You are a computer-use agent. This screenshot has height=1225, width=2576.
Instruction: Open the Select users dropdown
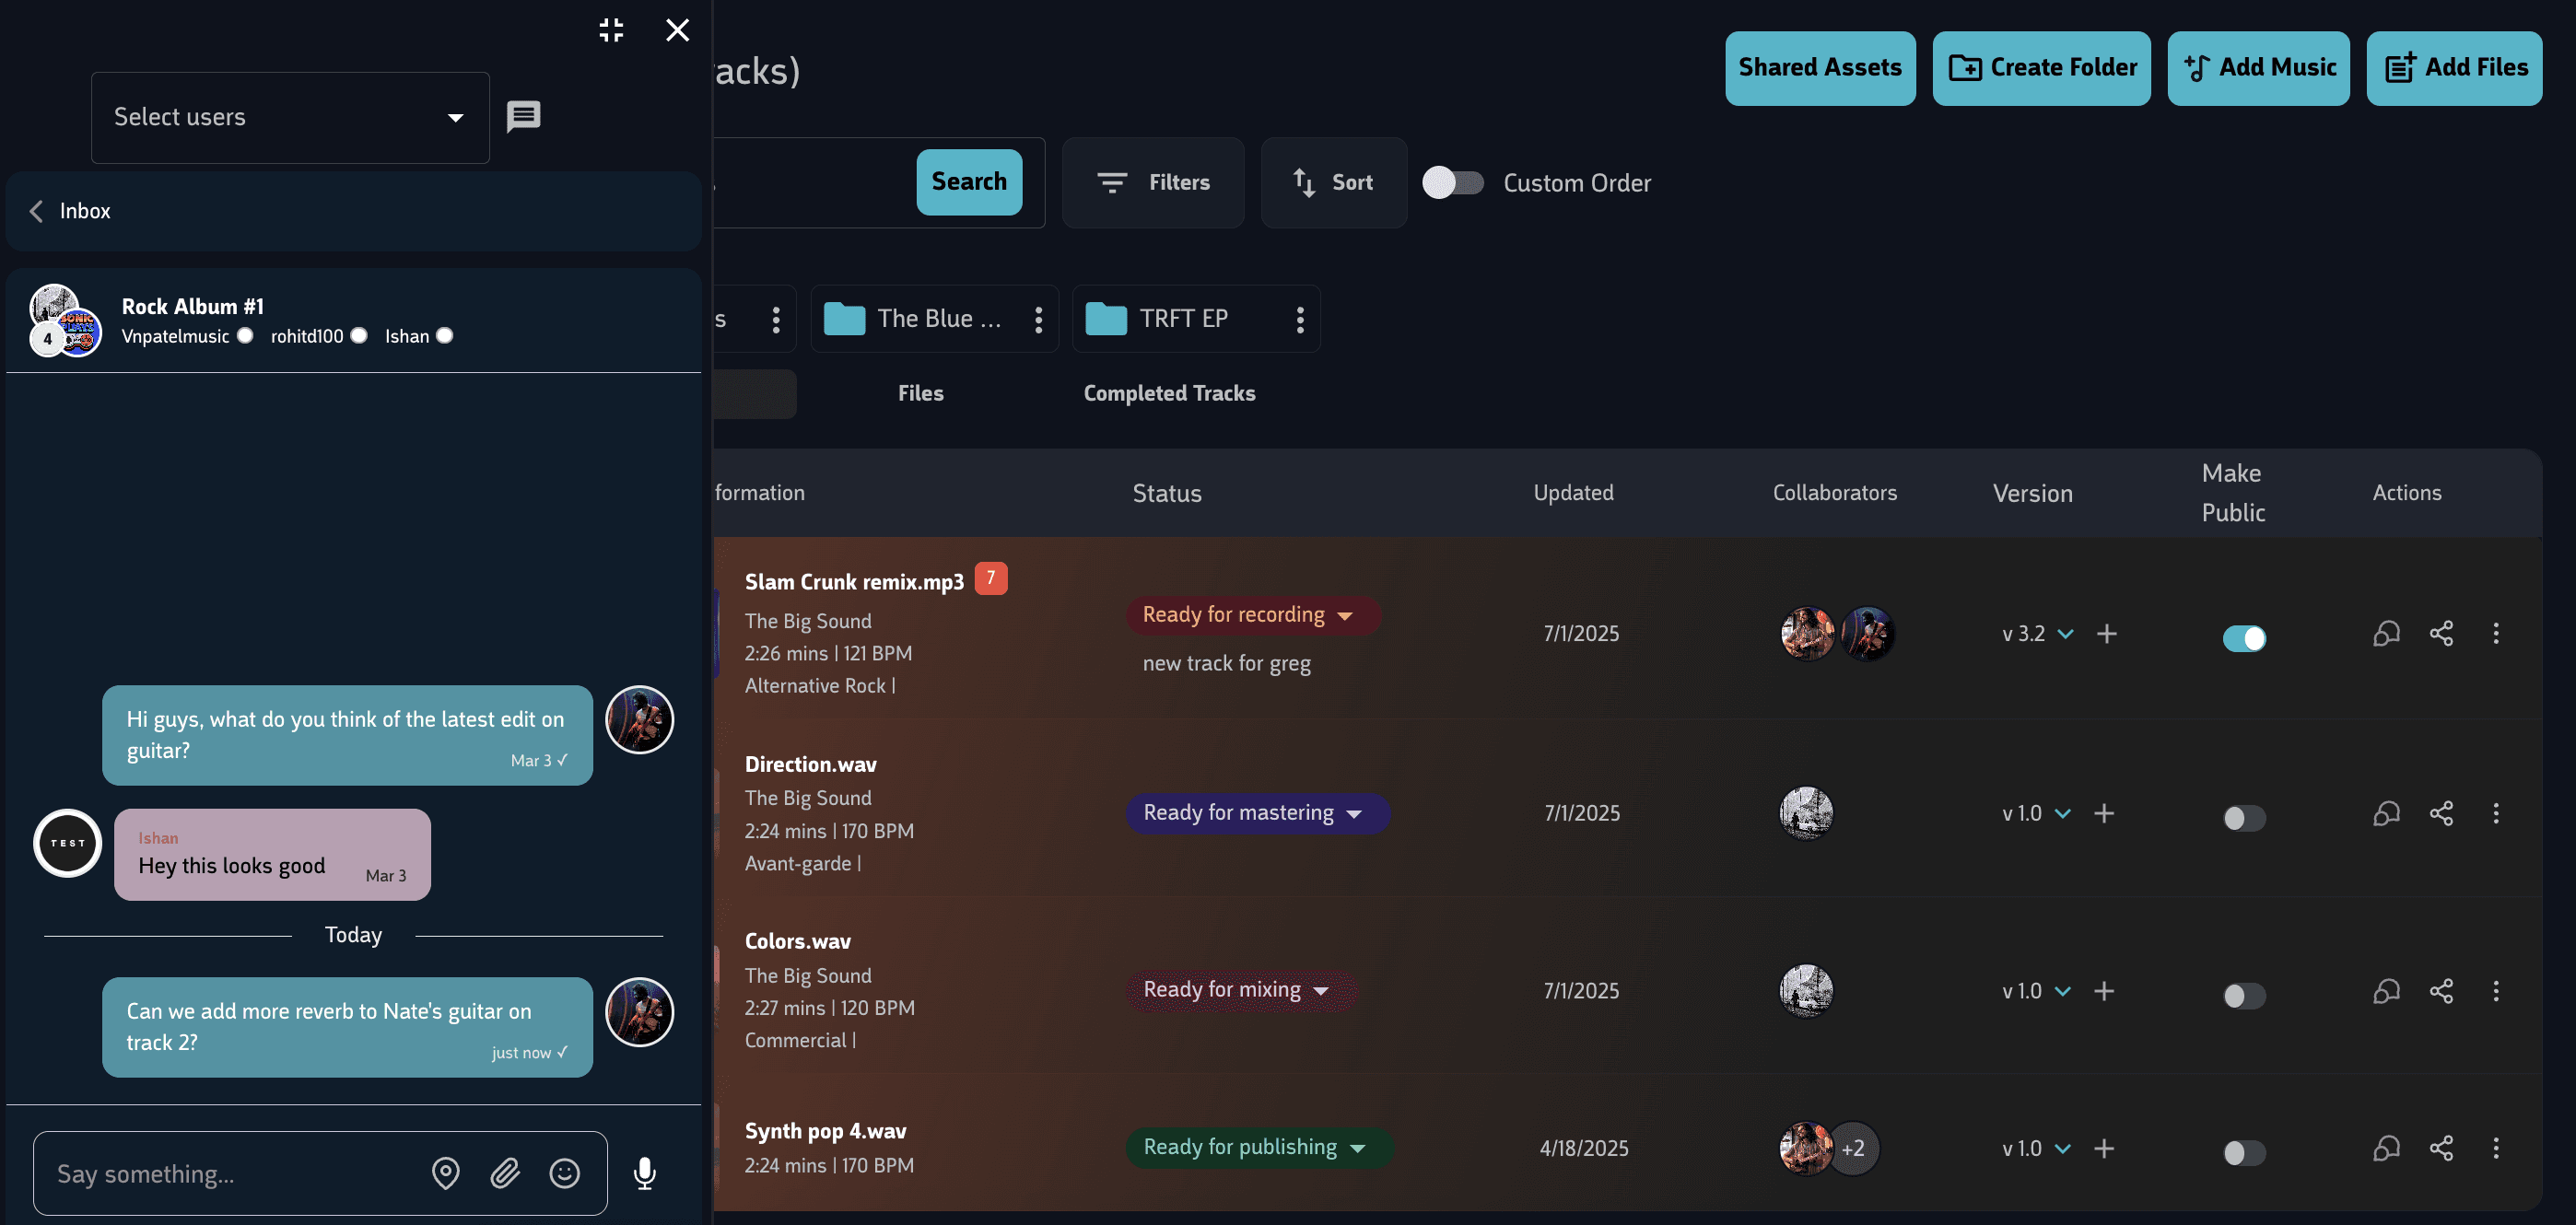(x=290, y=117)
